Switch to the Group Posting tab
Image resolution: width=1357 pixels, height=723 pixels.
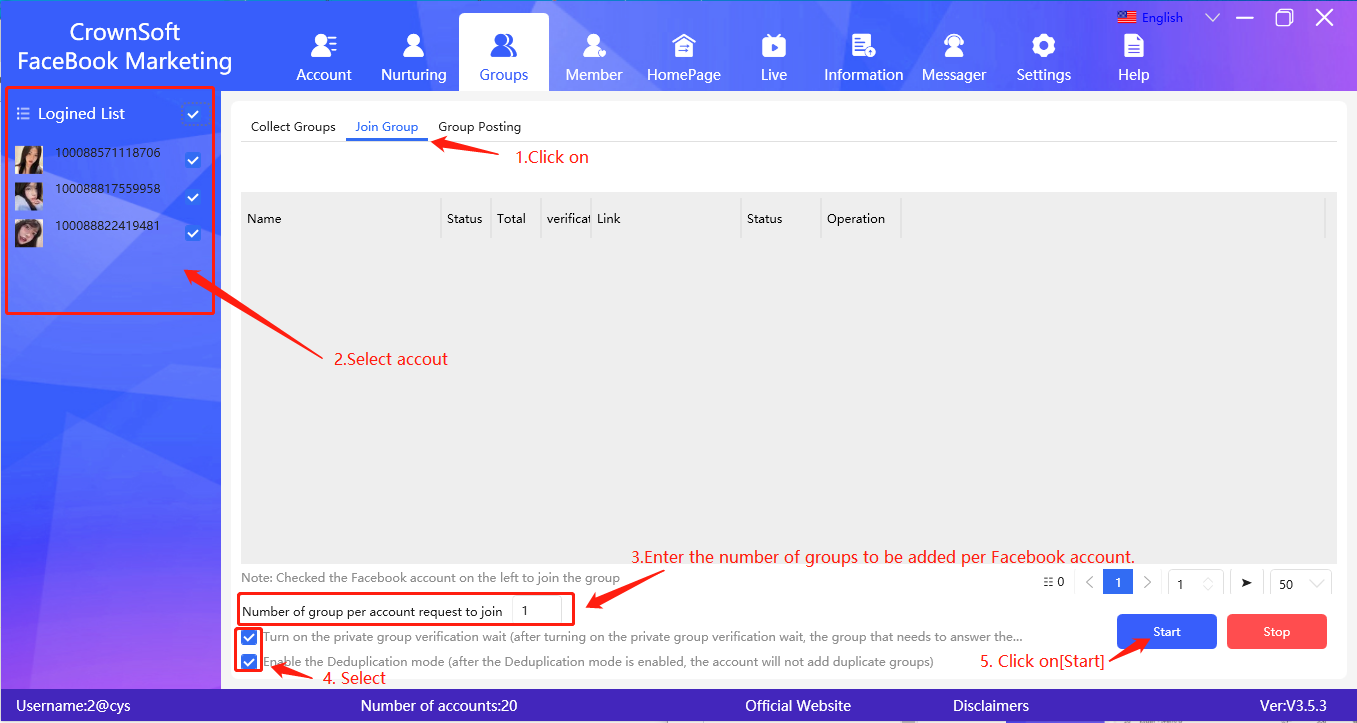(479, 127)
